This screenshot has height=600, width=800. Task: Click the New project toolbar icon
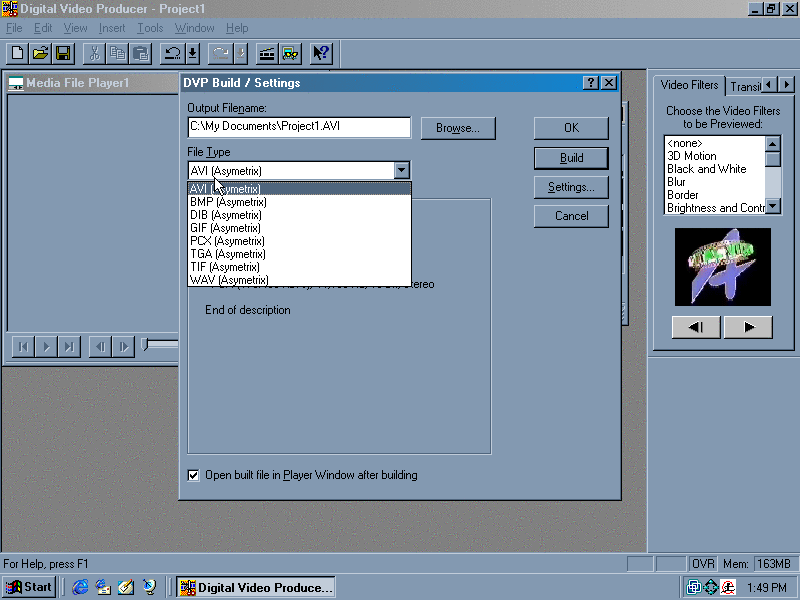pyautogui.click(x=17, y=53)
